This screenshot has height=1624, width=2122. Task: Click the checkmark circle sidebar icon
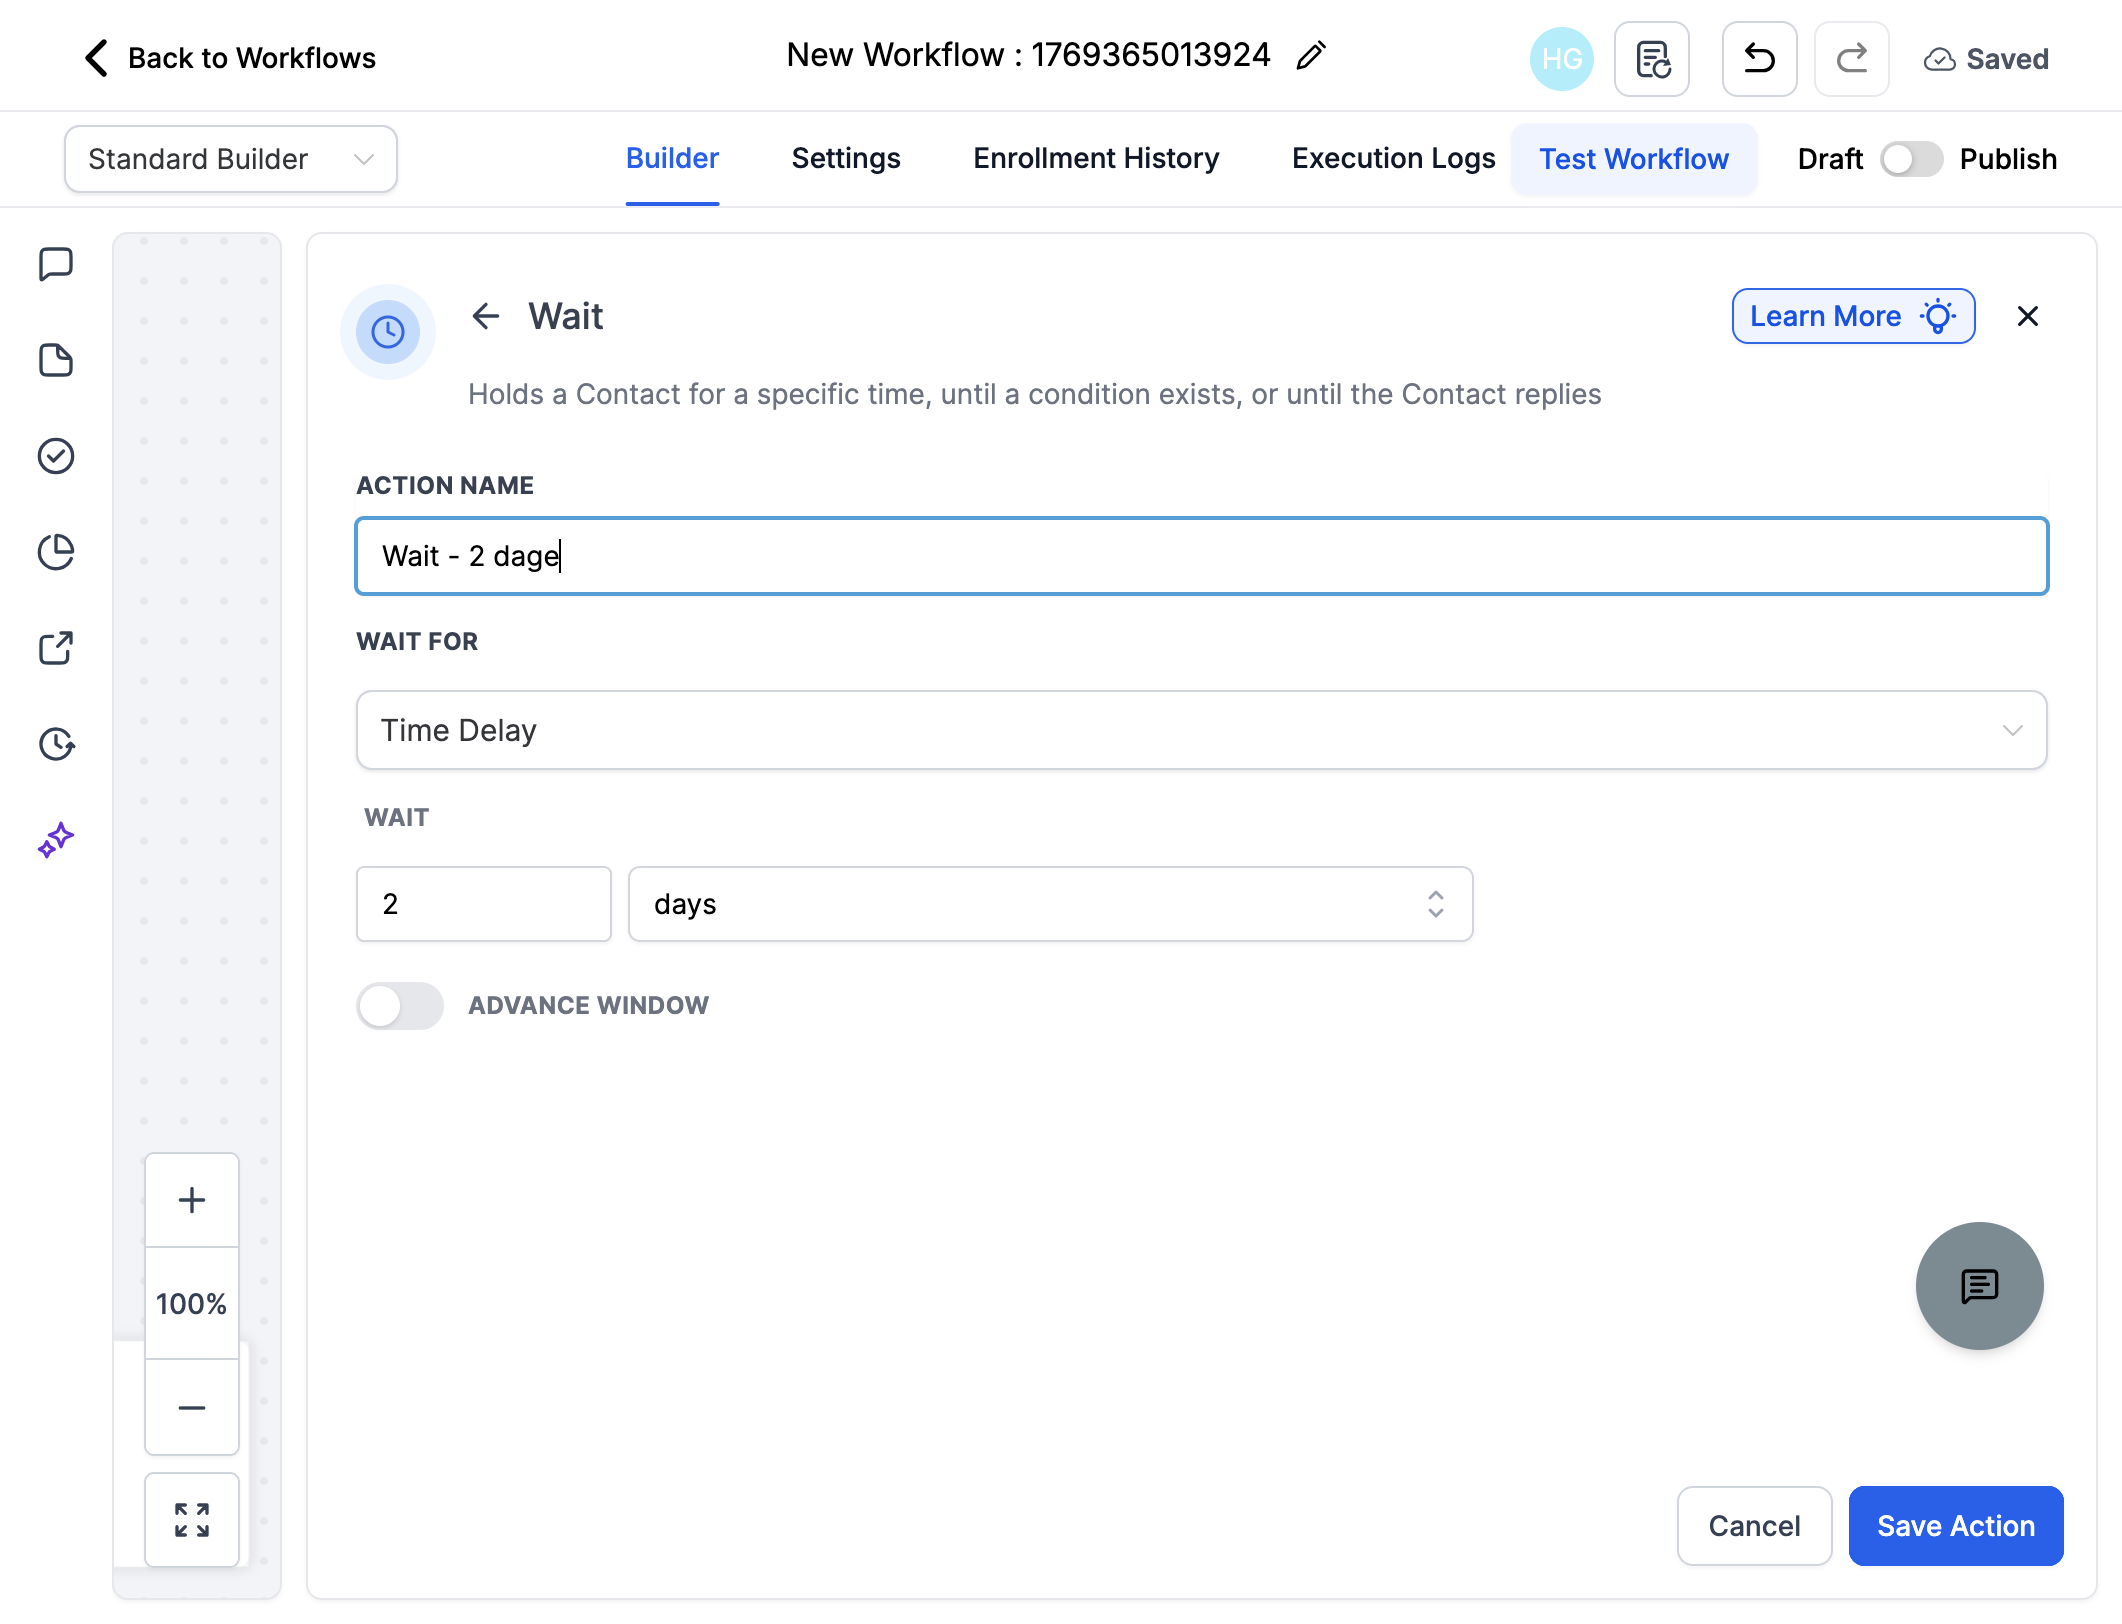click(56, 456)
